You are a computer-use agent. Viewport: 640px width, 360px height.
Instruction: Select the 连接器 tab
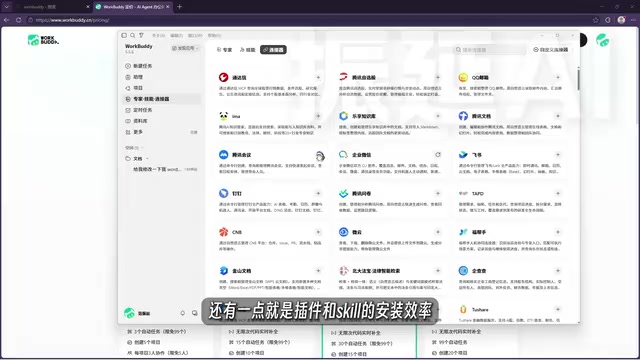click(x=273, y=50)
